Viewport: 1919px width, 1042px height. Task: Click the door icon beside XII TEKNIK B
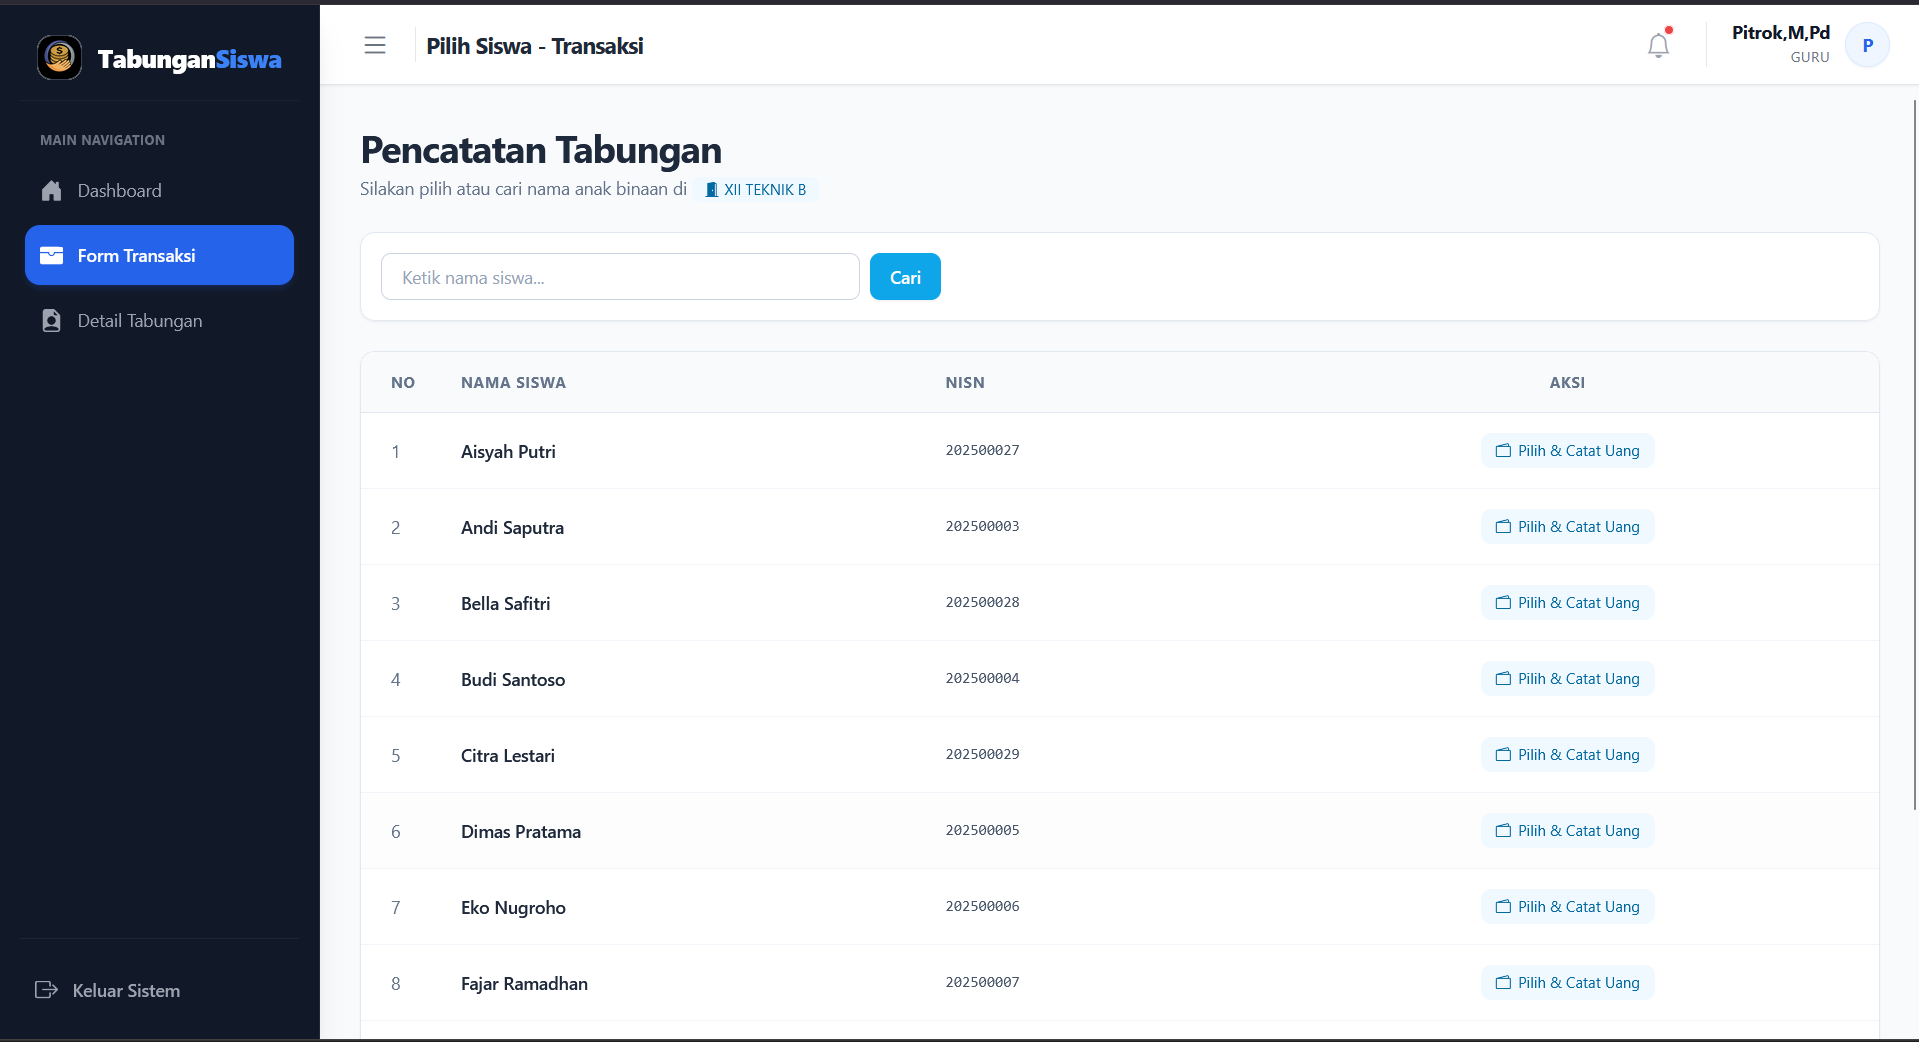tap(712, 190)
